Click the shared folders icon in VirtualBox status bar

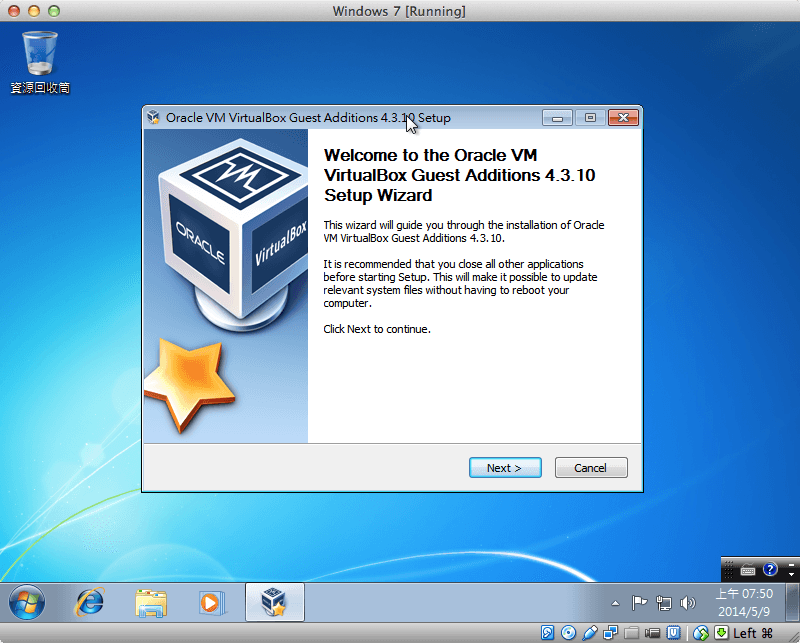(x=632, y=632)
